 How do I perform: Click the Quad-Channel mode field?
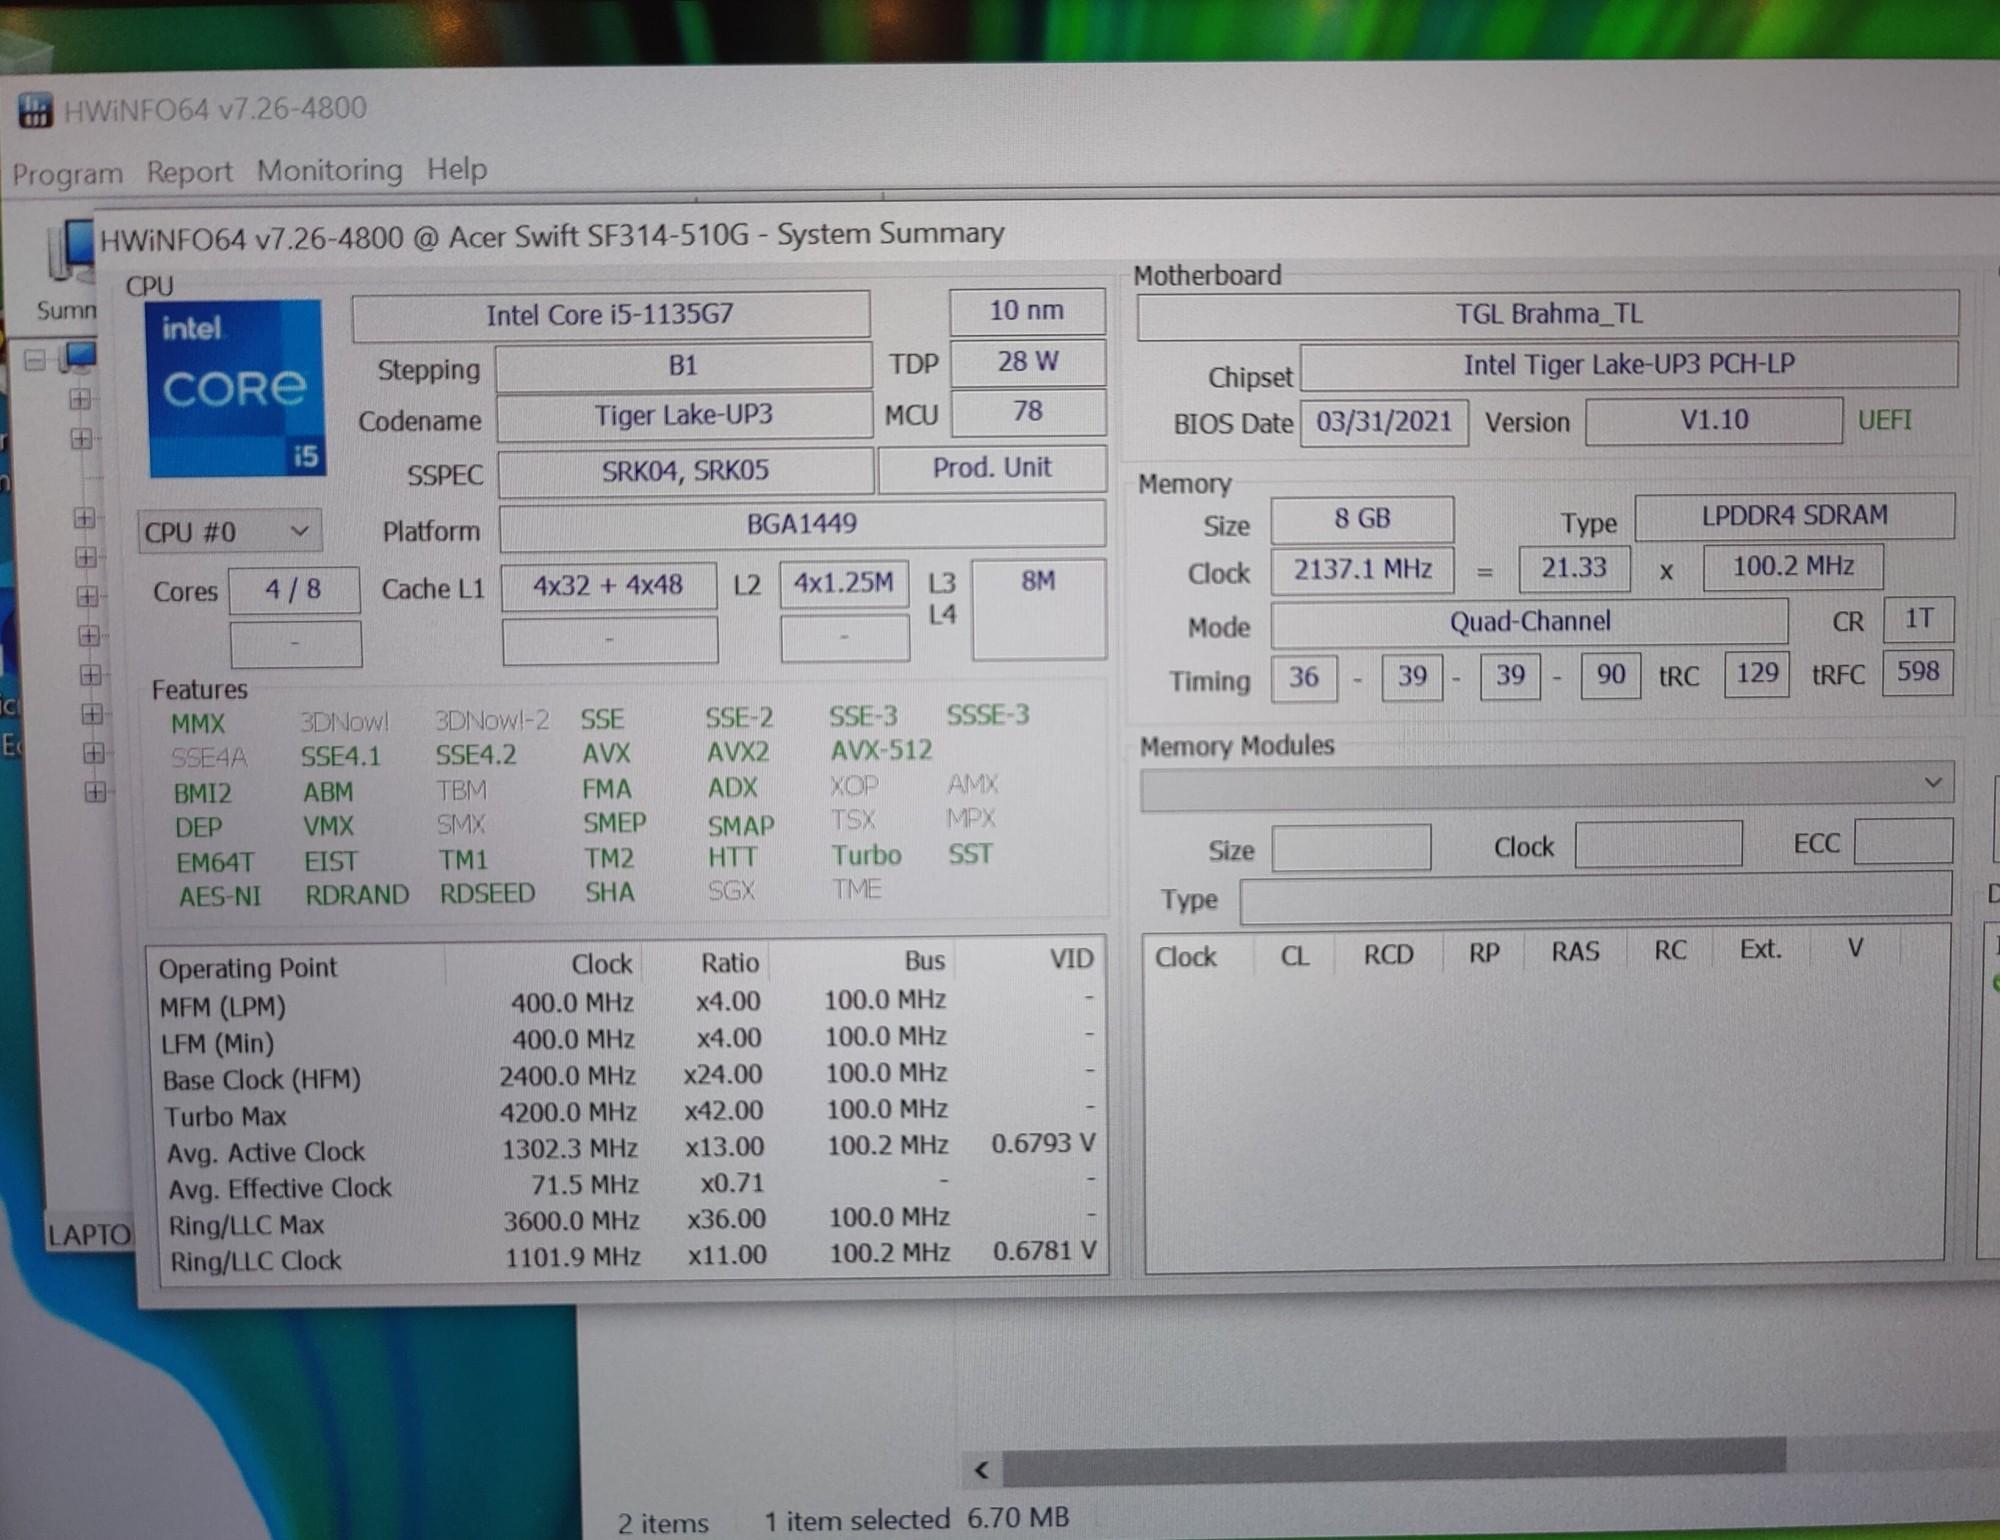pos(1530,622)
